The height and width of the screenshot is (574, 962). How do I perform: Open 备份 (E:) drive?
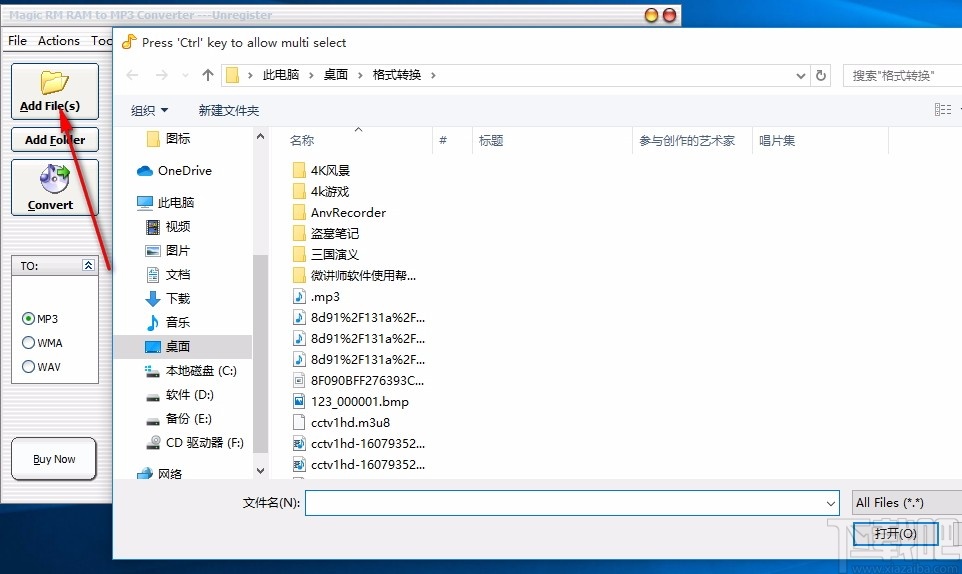pos(179,419)
